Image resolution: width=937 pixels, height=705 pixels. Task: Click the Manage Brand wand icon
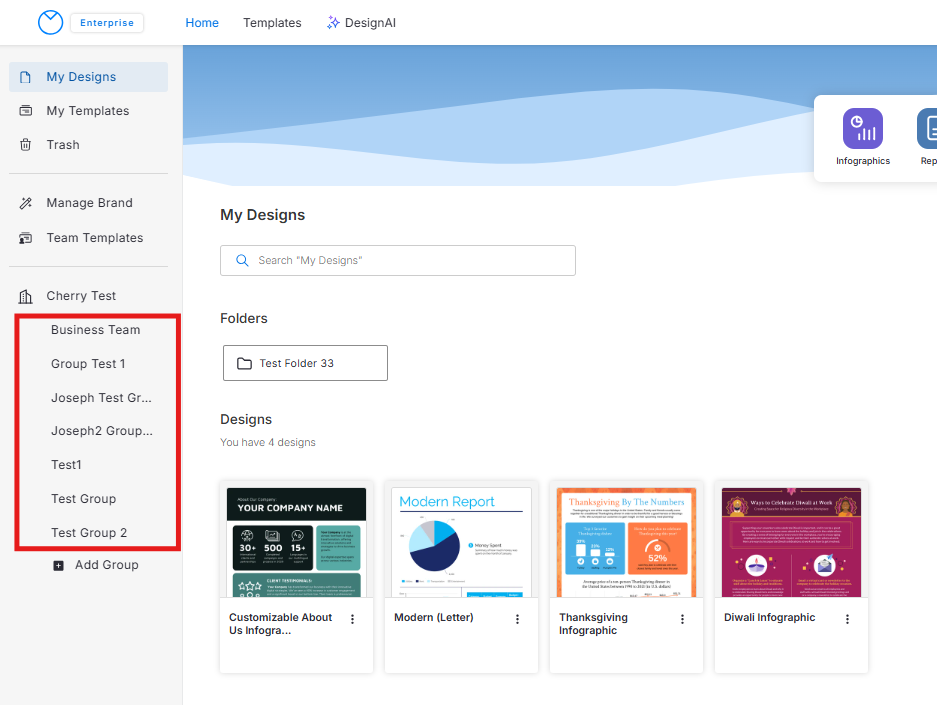point(26,203)
